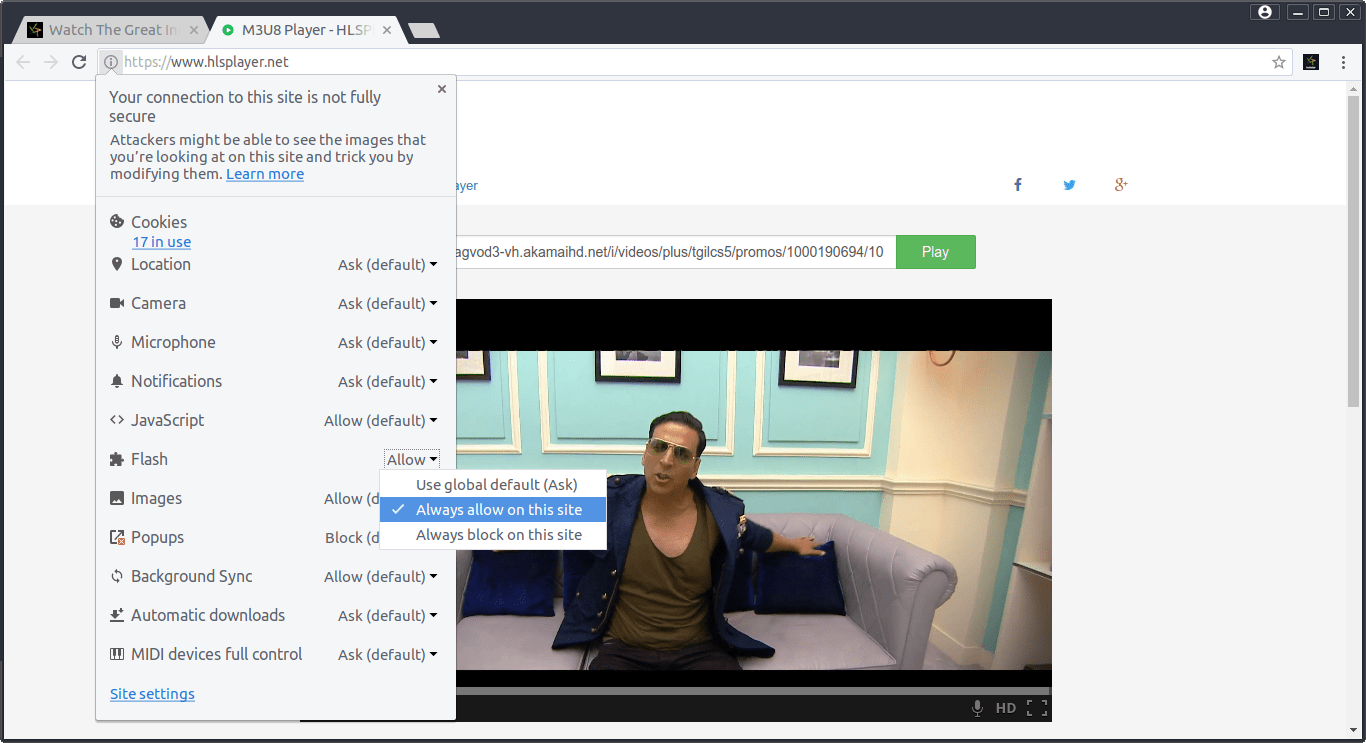The image size is (1366, 743).
Task: Bookmark this page with the star icon
Action: (1279, 62)
